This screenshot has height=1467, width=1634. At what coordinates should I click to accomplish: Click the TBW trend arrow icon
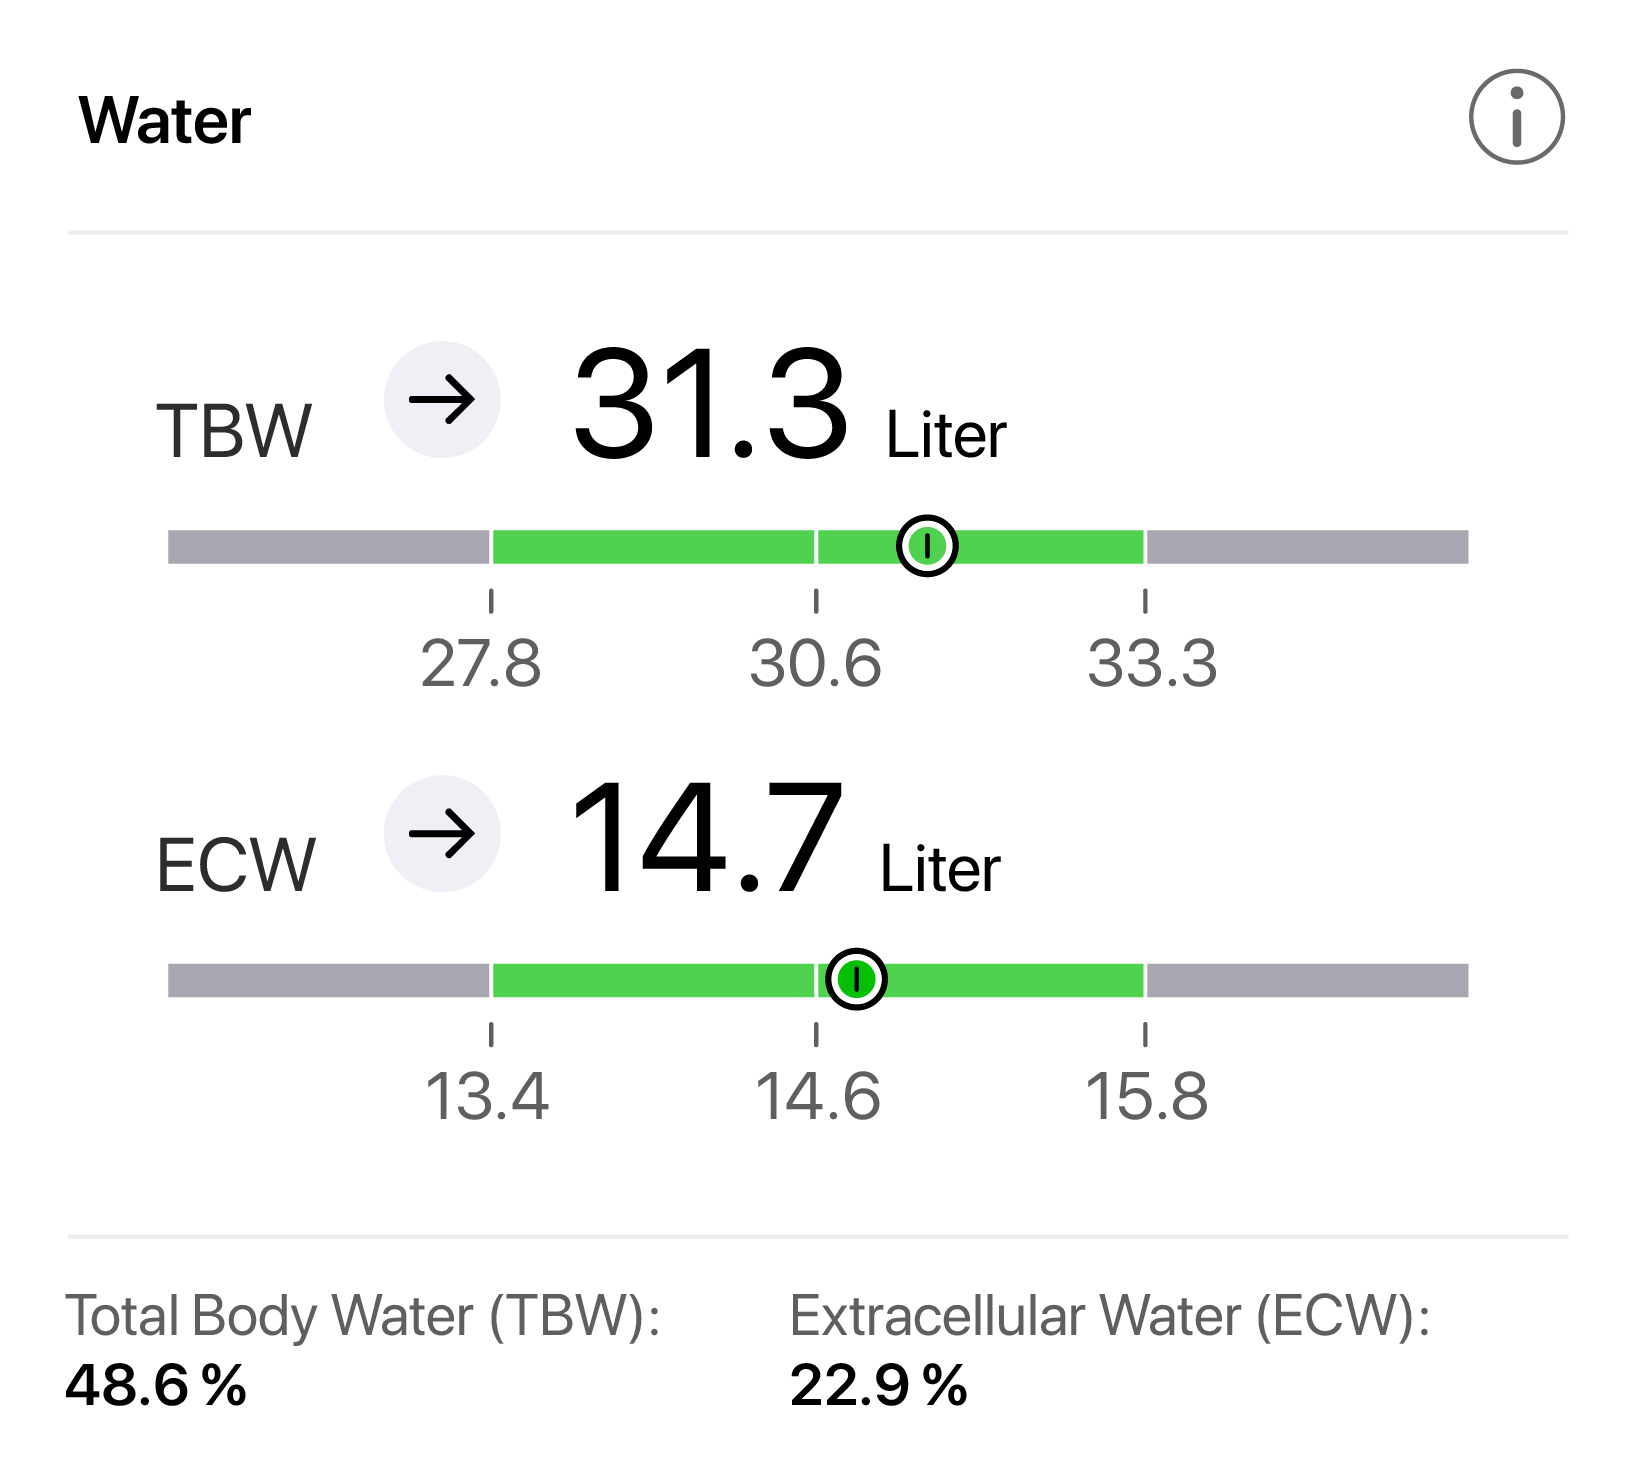[442, 400]
